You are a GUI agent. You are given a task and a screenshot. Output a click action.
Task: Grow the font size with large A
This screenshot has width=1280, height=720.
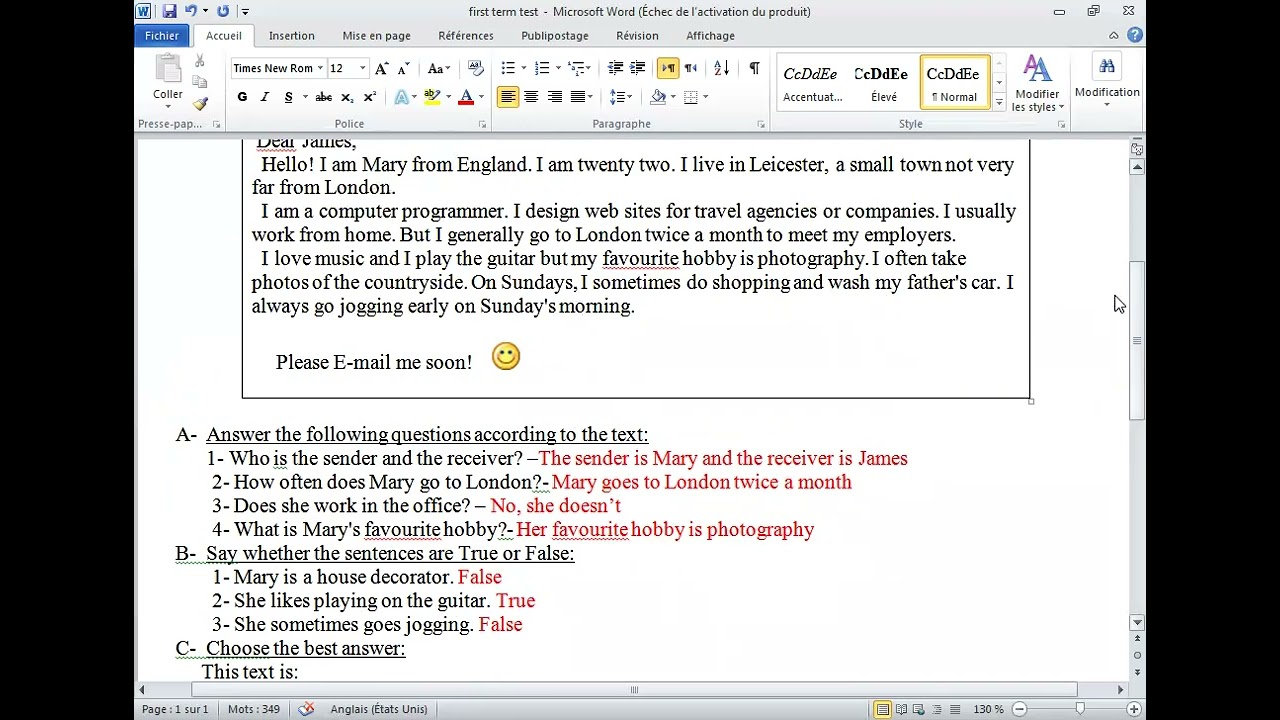pos(381,68)
